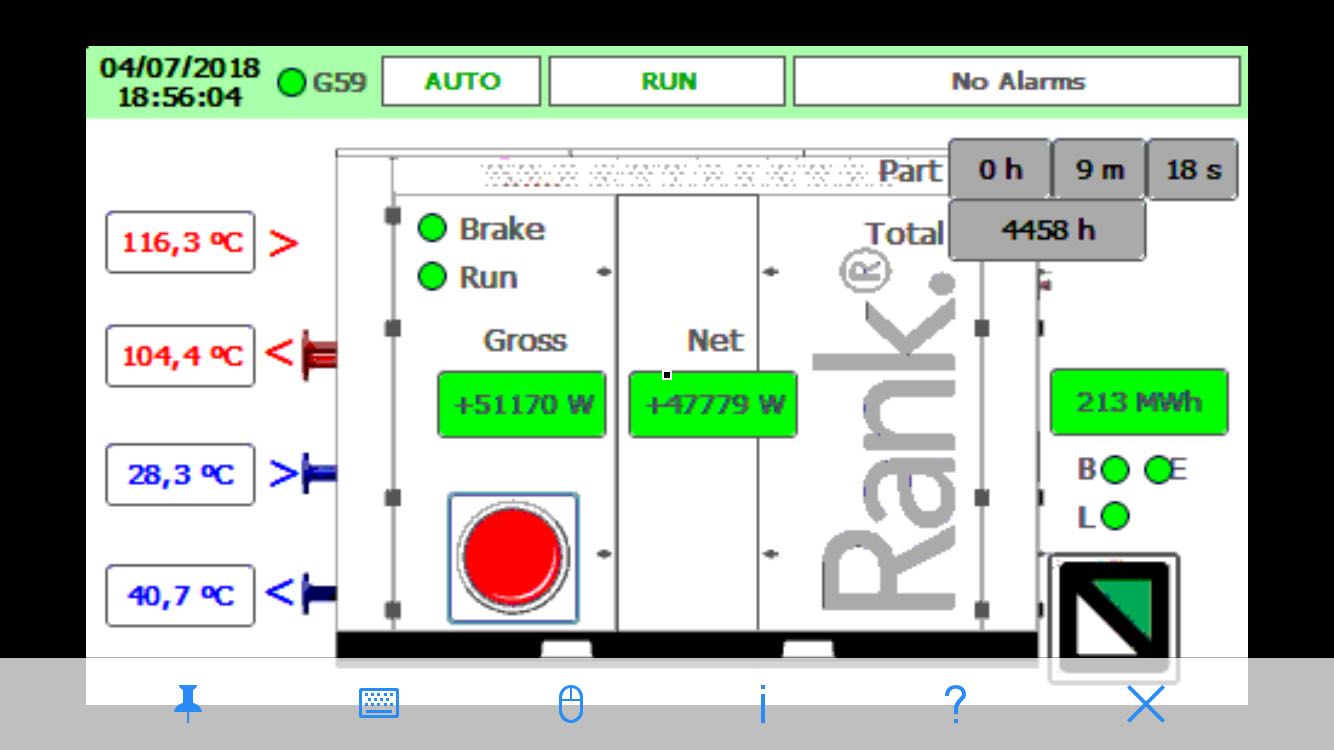Screen dimensions: 1334x750
Task: Toggle the Brake indicator light
Action: 434,229
